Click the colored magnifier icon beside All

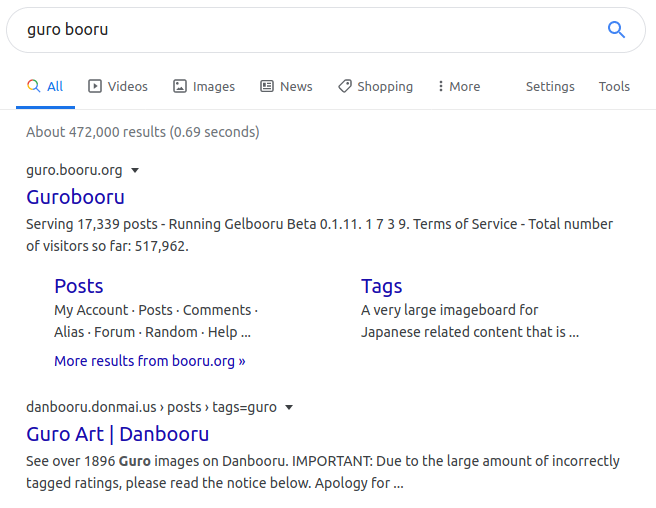[34, 86]
